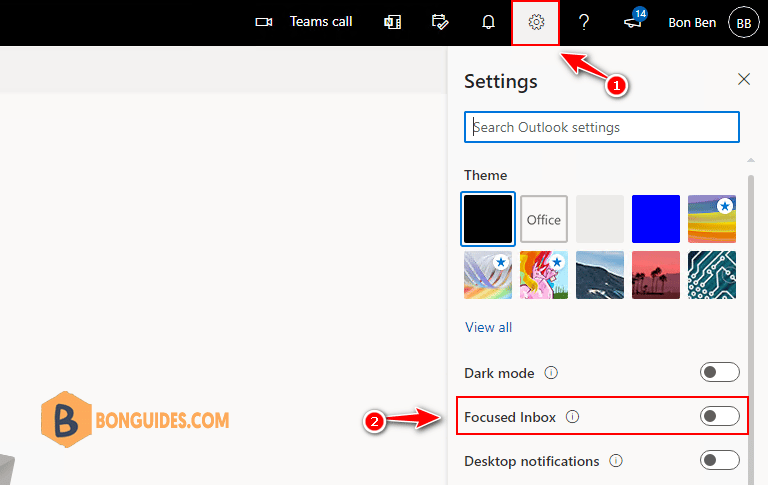Screen dimensions: 768x485
Task: Click the settings panel scrollbar
Action: click(x=751, y=328)
